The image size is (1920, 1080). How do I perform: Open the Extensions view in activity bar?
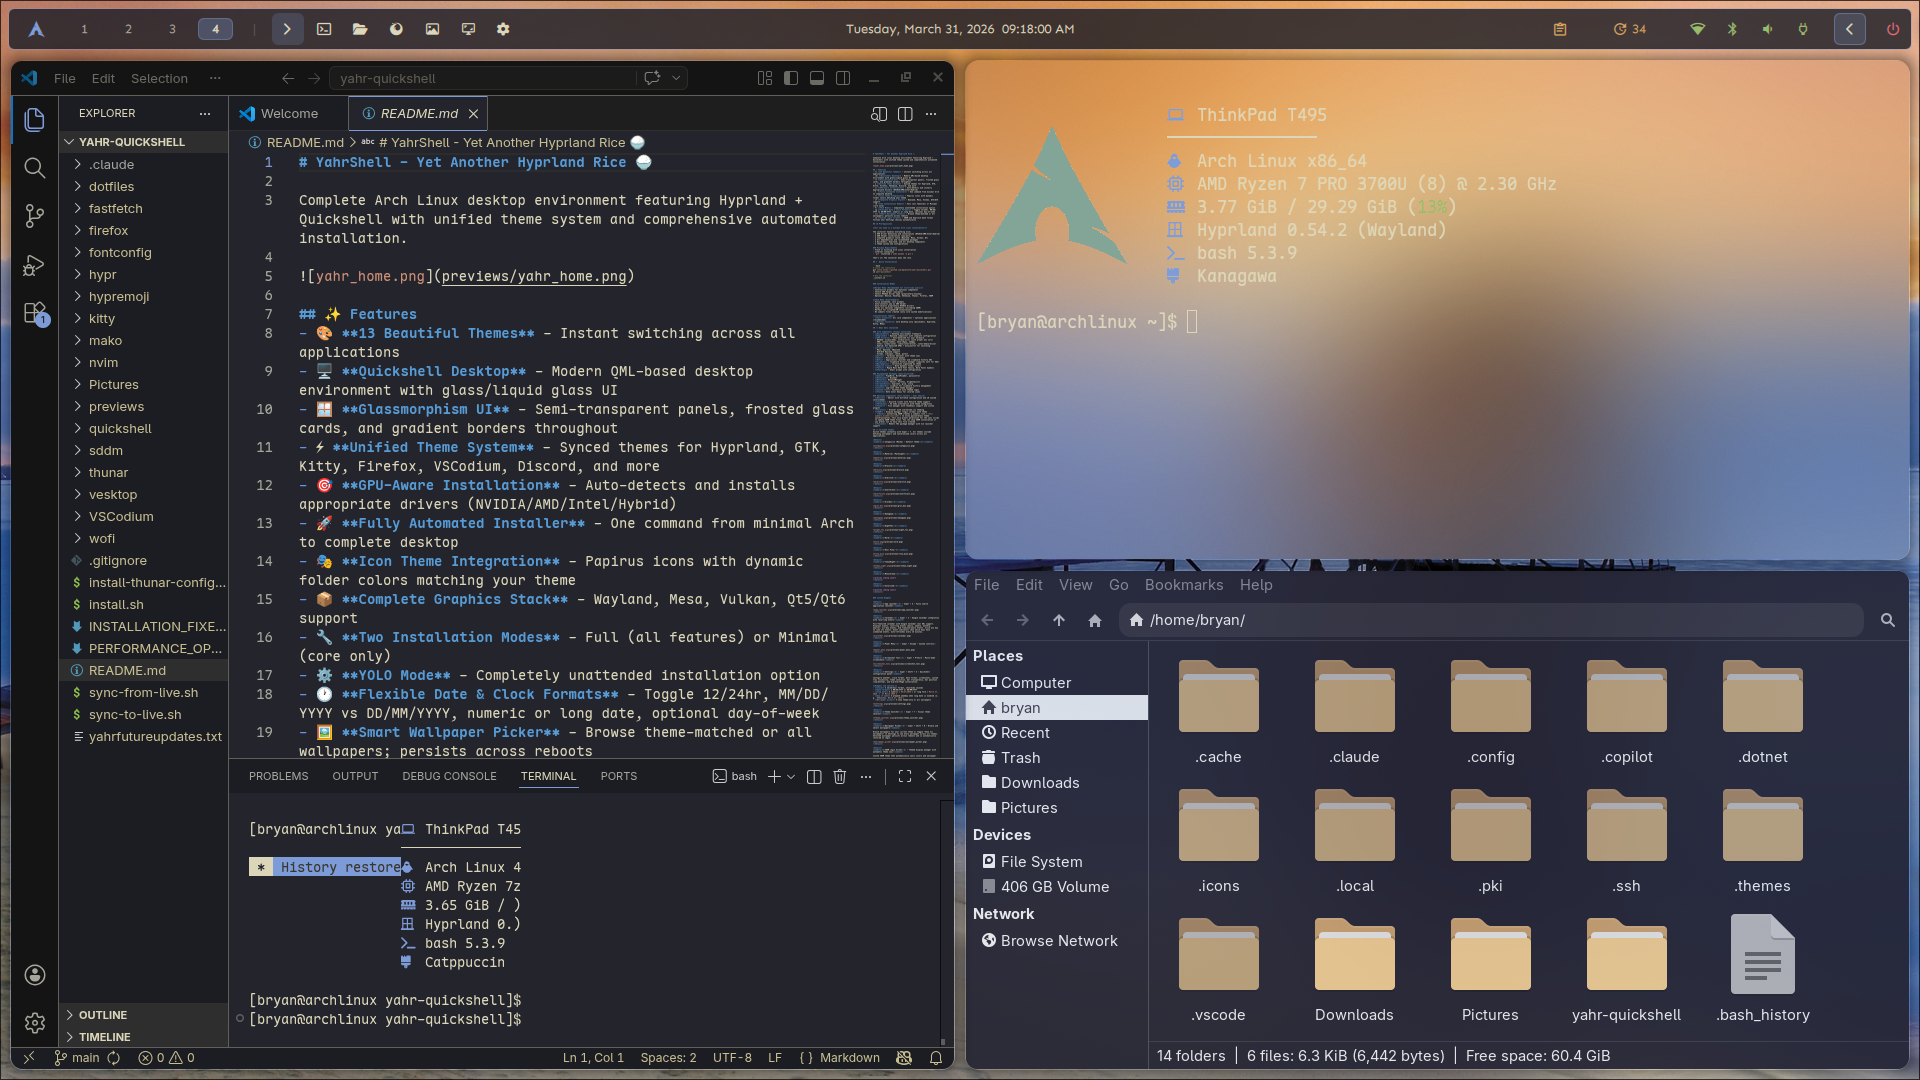tap(34, 314)
